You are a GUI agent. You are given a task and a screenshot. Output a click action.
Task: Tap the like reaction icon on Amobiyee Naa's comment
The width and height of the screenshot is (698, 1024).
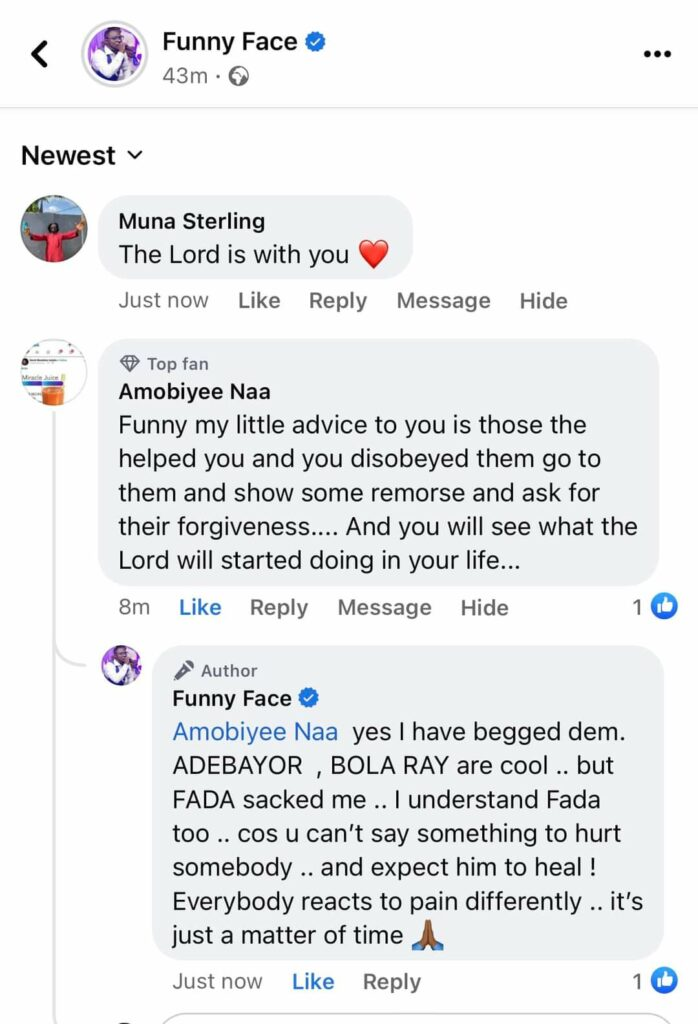[x=664, y=606]
